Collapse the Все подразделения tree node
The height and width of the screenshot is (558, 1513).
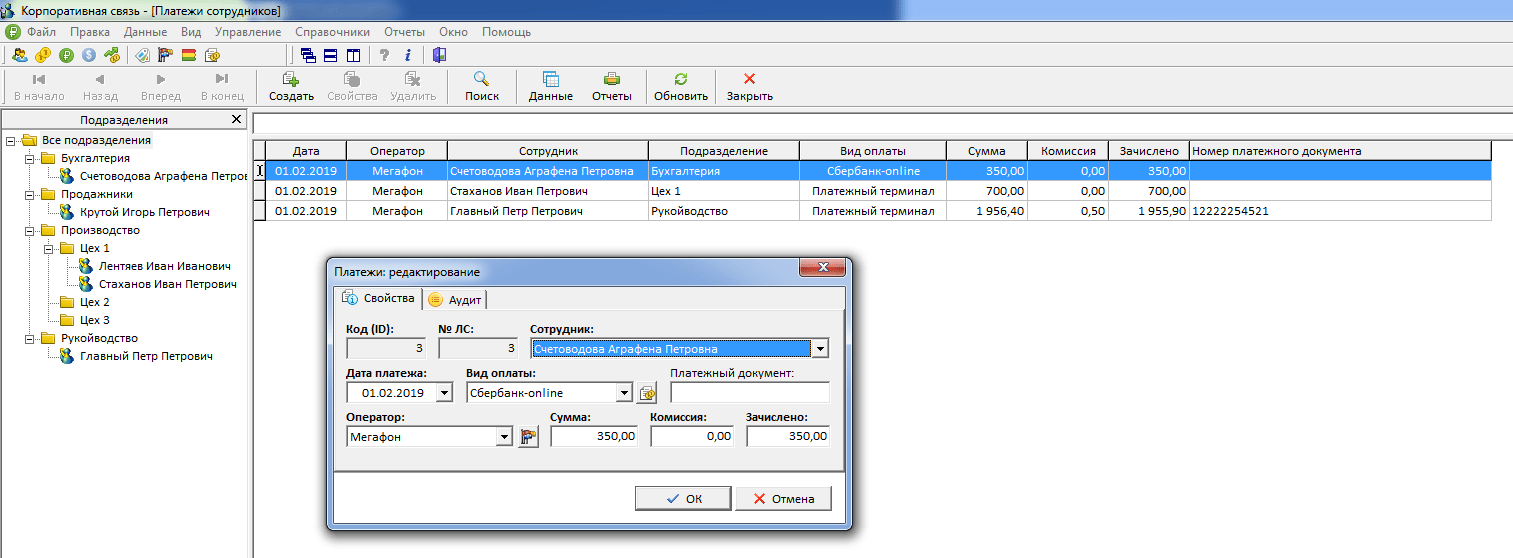pyautogui.click(x=9, y=140)
